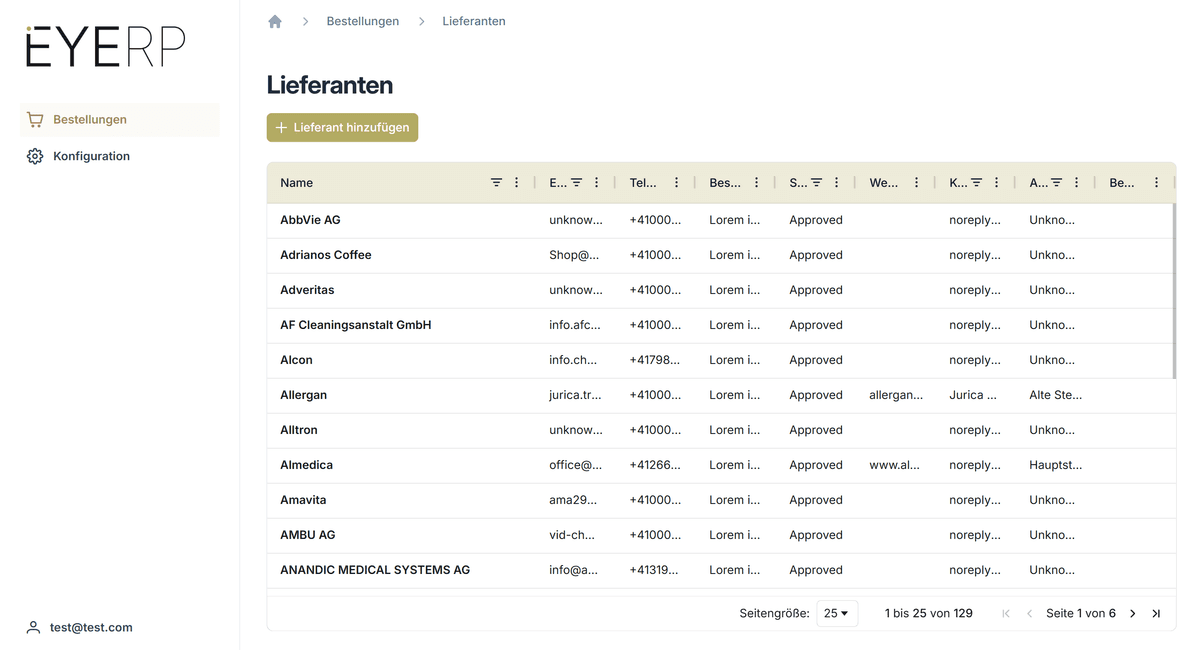Open filter for the Name column
Screen dimensions: 1200x650
pos(496,183)
